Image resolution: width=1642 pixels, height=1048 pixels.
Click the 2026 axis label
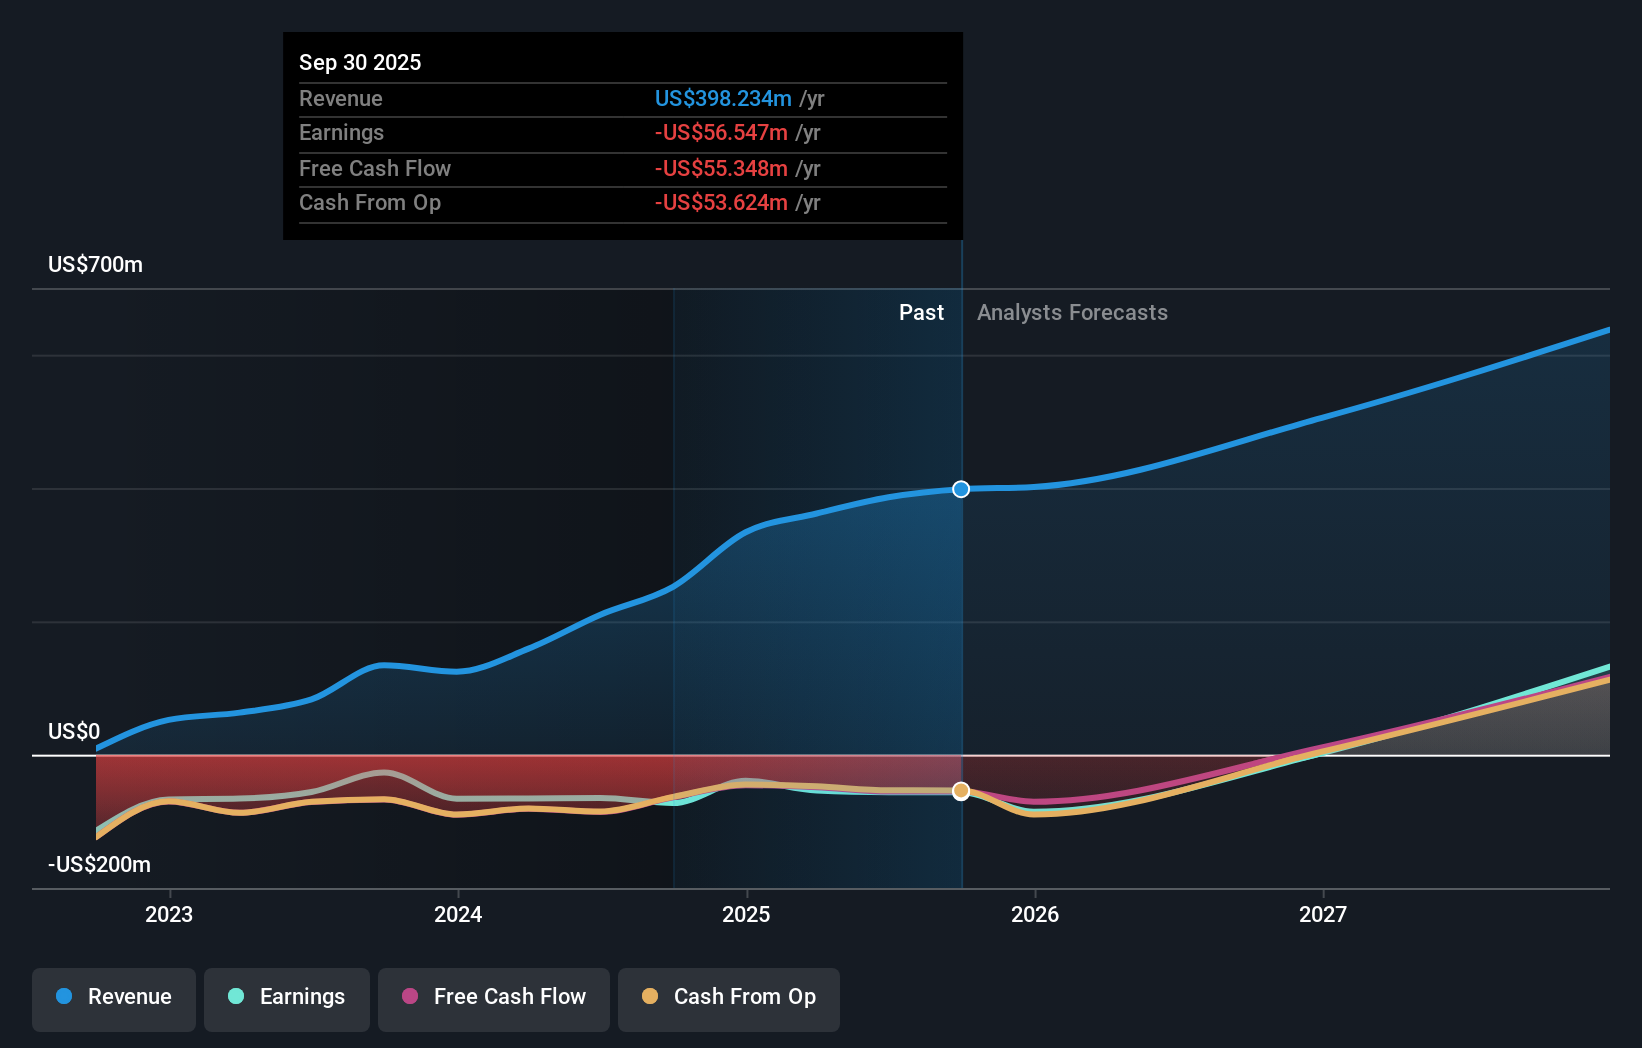click(x=1036, y=914)
